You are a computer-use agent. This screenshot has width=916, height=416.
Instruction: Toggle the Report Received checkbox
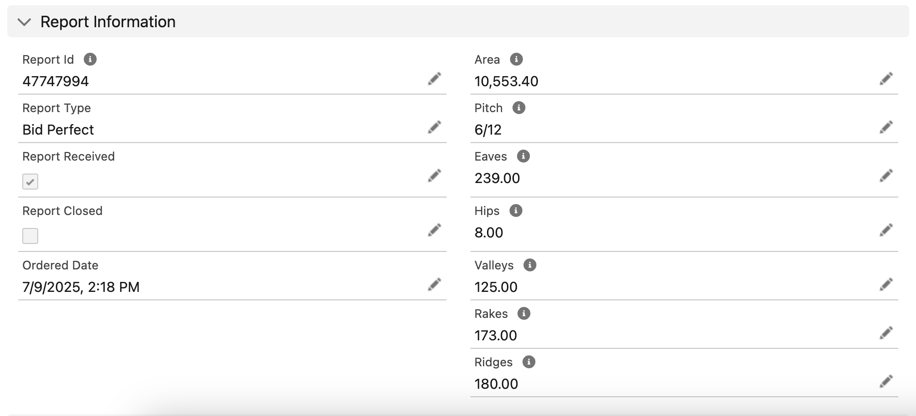click(31, 182)
